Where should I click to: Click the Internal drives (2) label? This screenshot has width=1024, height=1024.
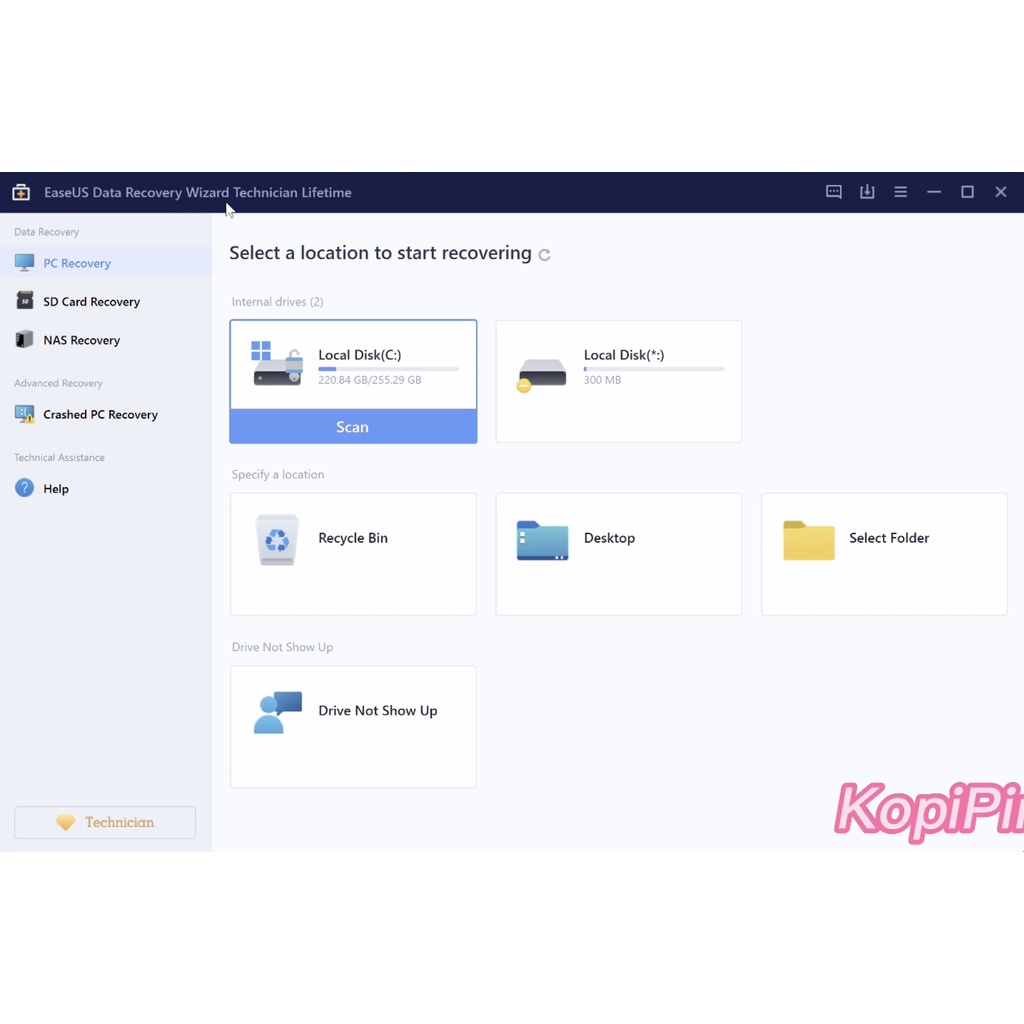278,302
